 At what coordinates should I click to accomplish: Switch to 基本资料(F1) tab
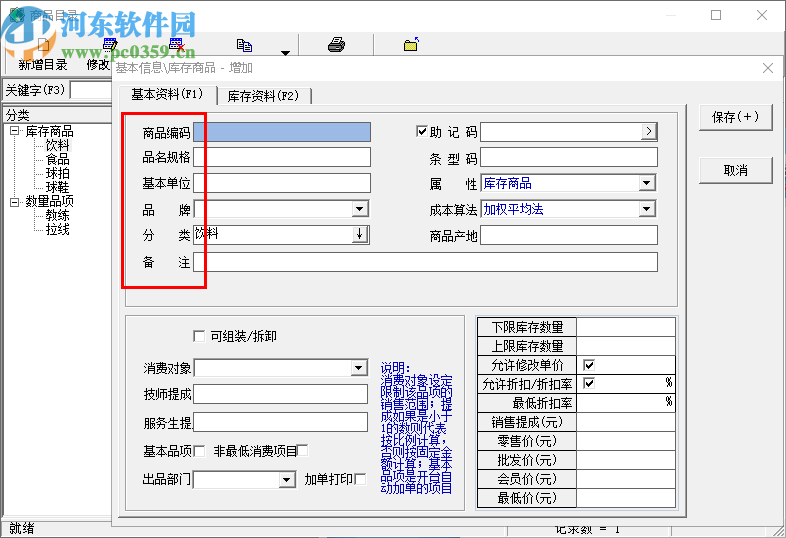point(167,94)
